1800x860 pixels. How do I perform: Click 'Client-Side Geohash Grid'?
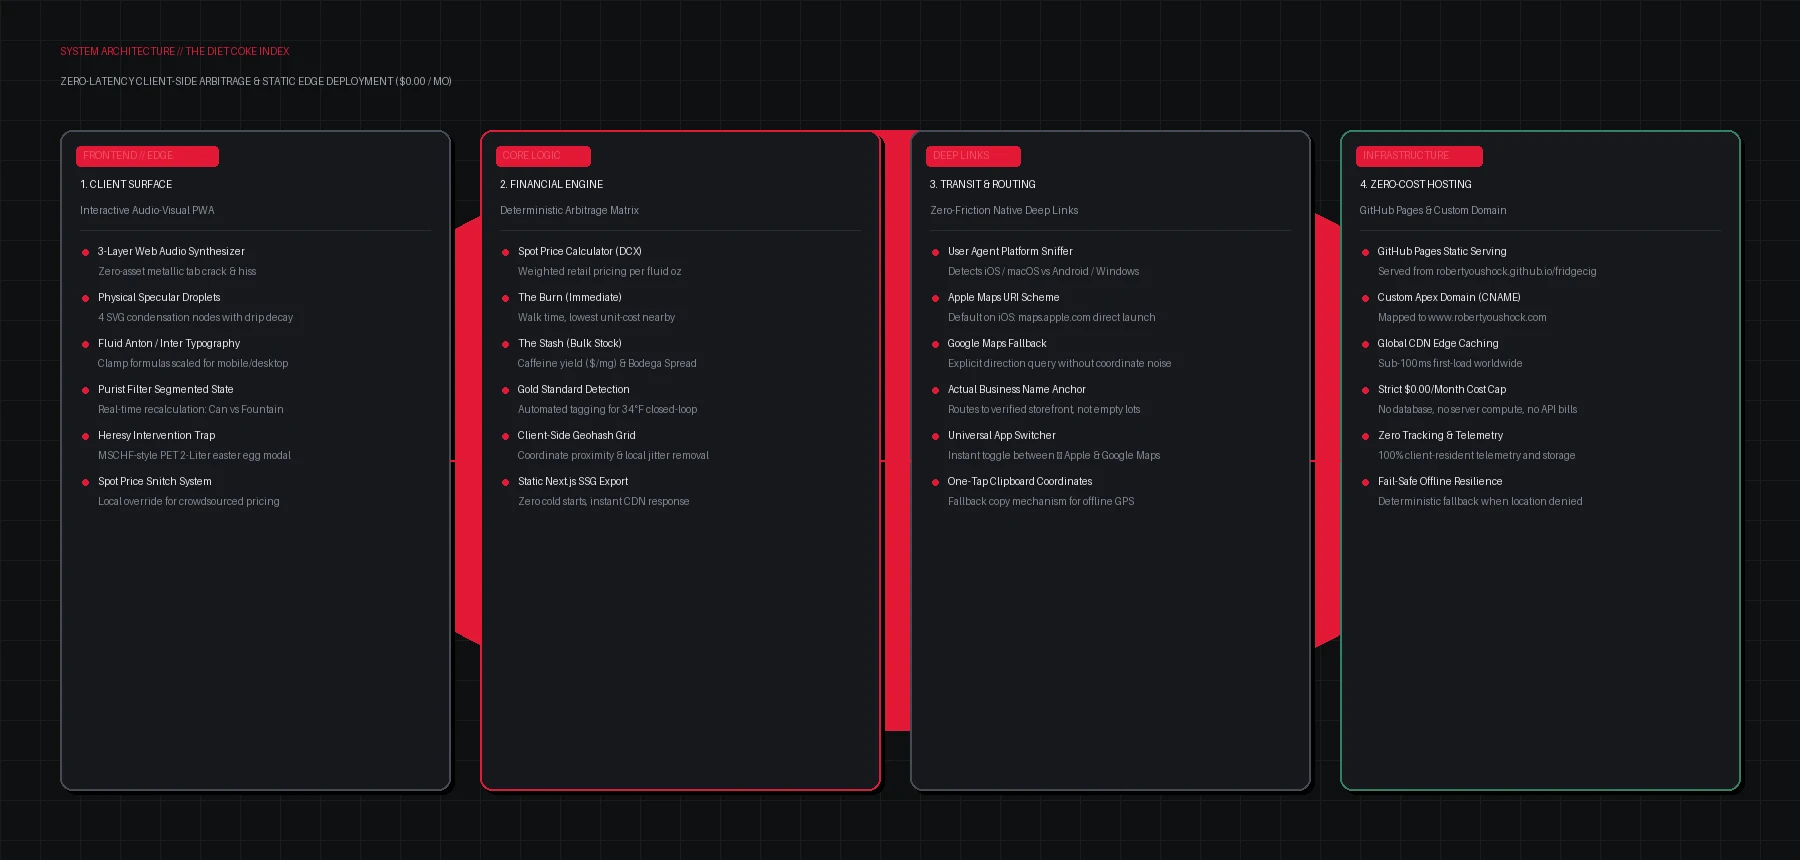(577, 435)
